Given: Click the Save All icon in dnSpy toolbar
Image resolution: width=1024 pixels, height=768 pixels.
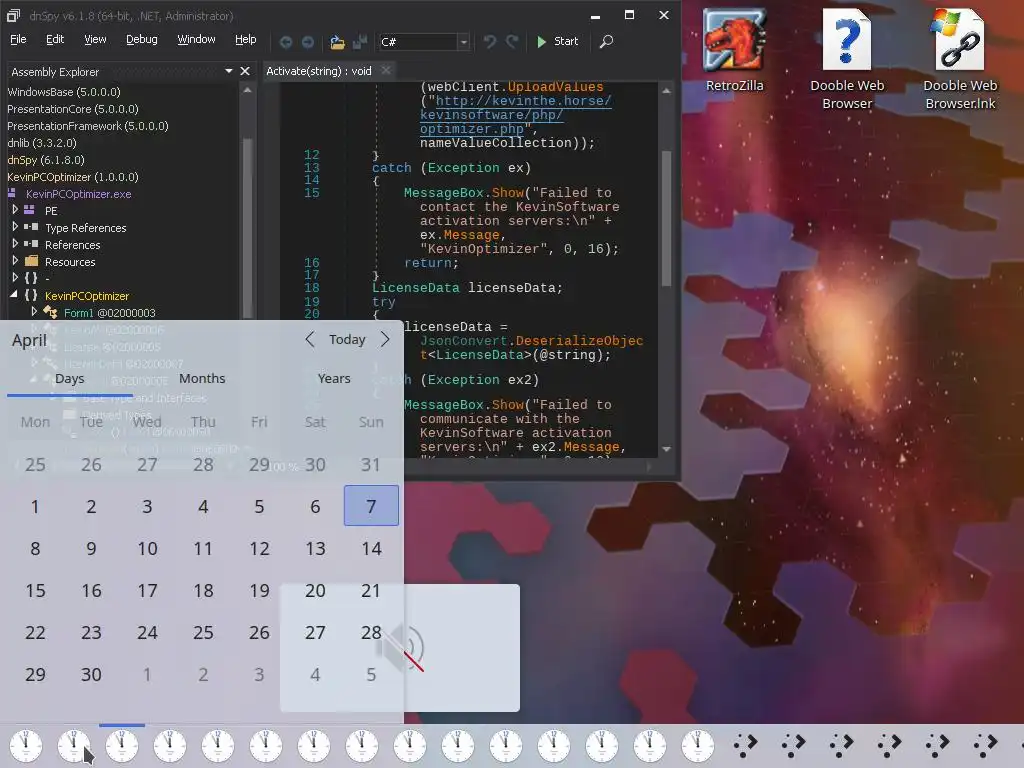Looking at the screenshot, I should point(360,42).
